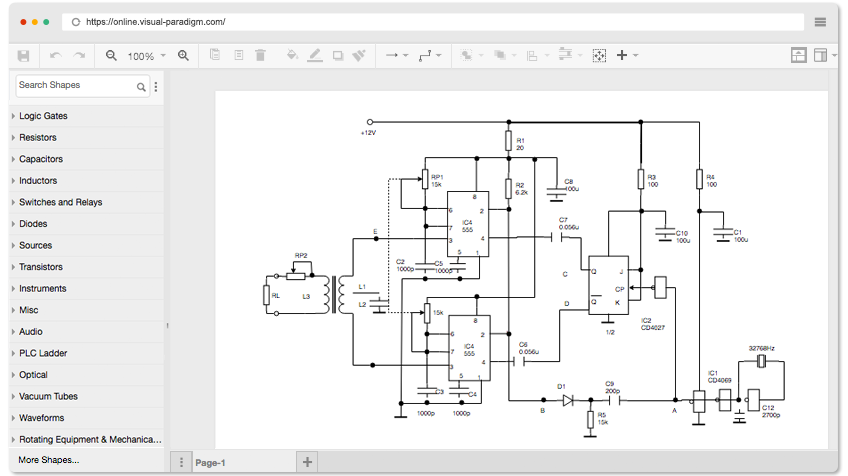Image resolution: width=848 pixels, height=476 pixels.
Task: Zoom out the canvas
Action: click(111, 56)
